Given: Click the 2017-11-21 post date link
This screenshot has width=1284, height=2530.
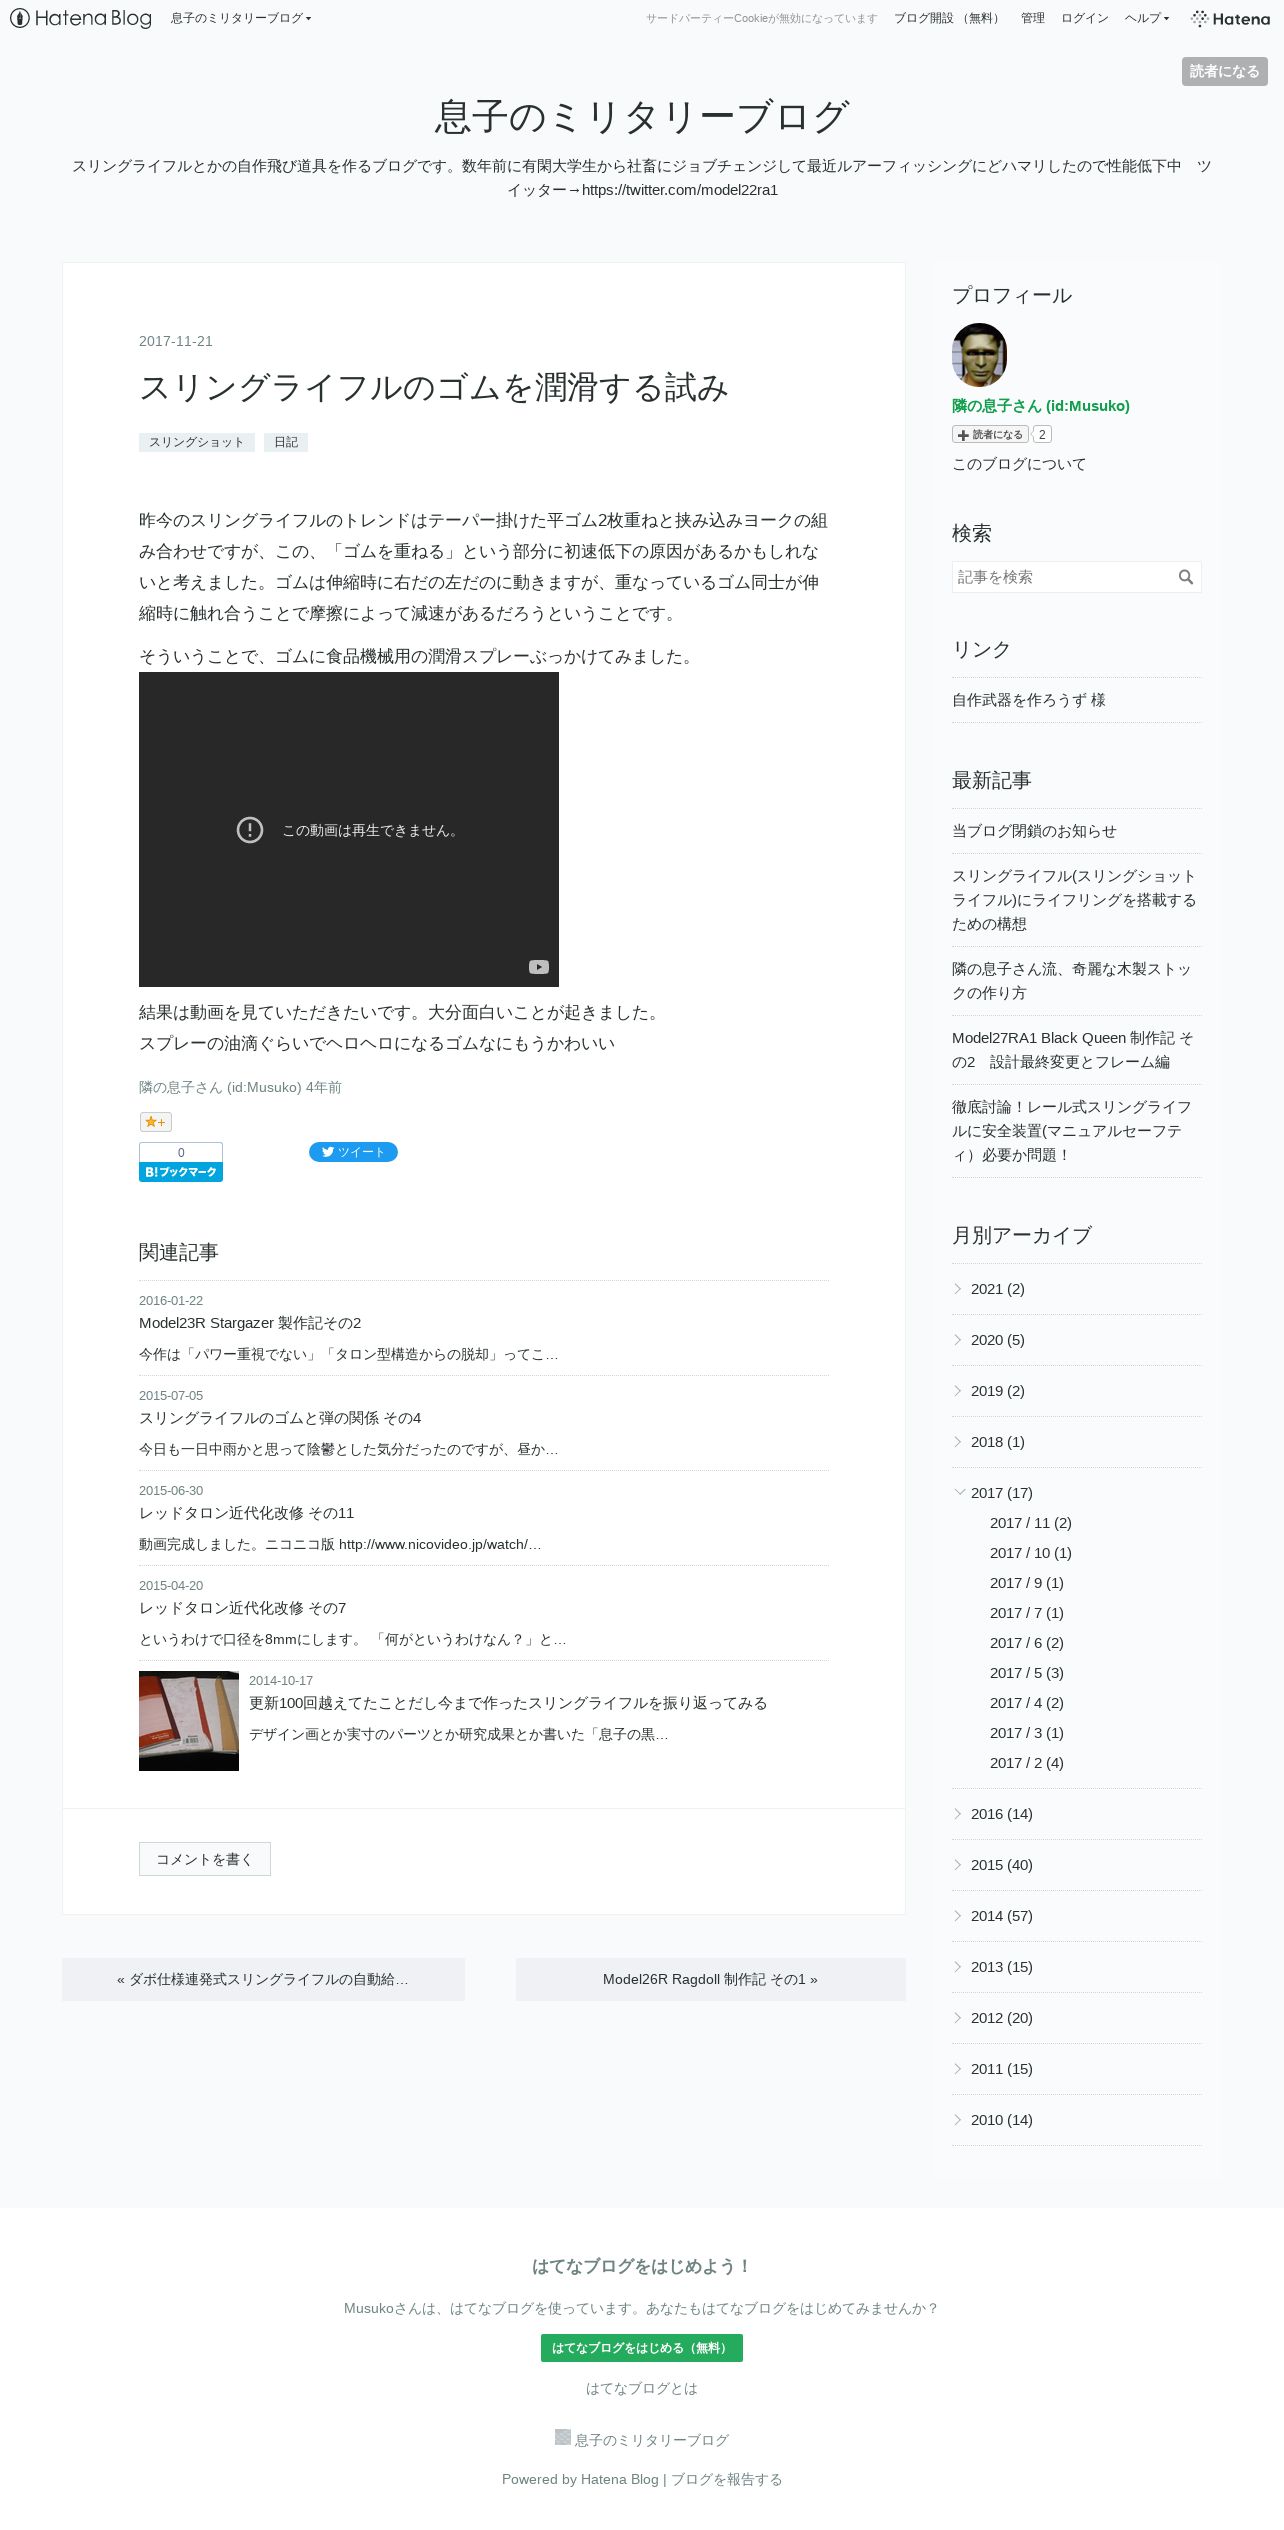Looking at the screenshot, I should tap(176, 341).
